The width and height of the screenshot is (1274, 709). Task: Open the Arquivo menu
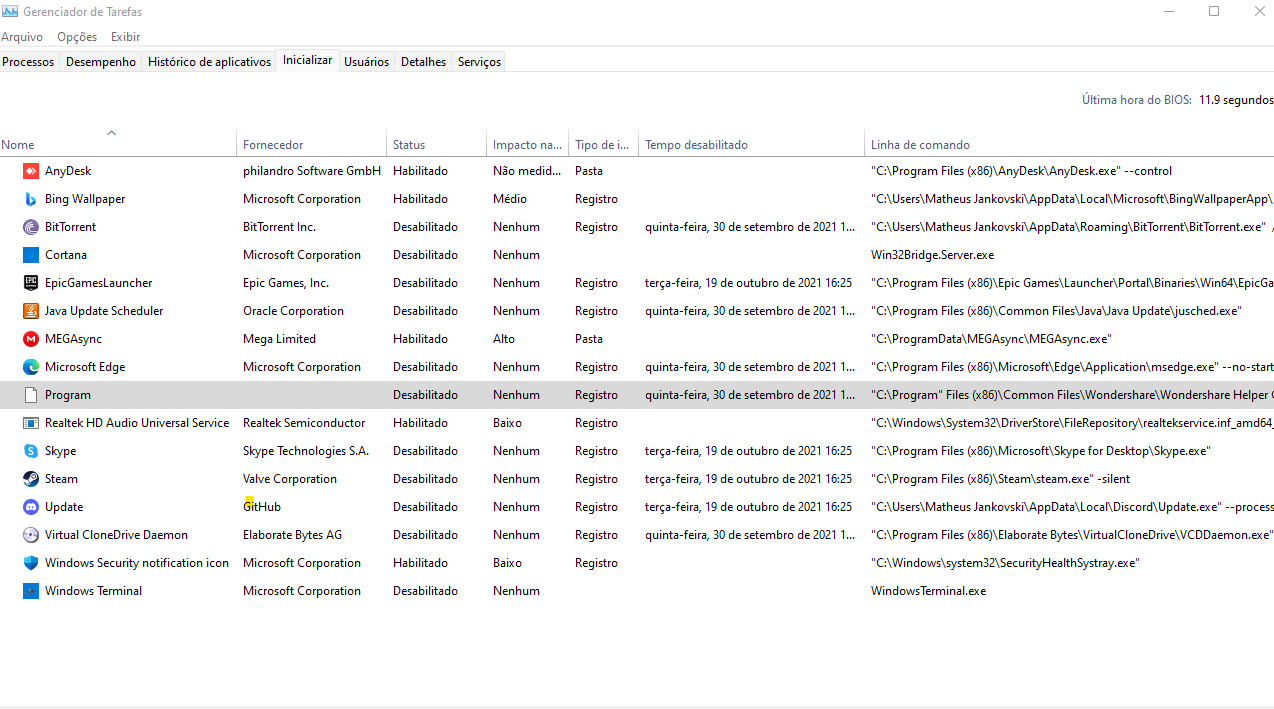[x=22, y=37]
